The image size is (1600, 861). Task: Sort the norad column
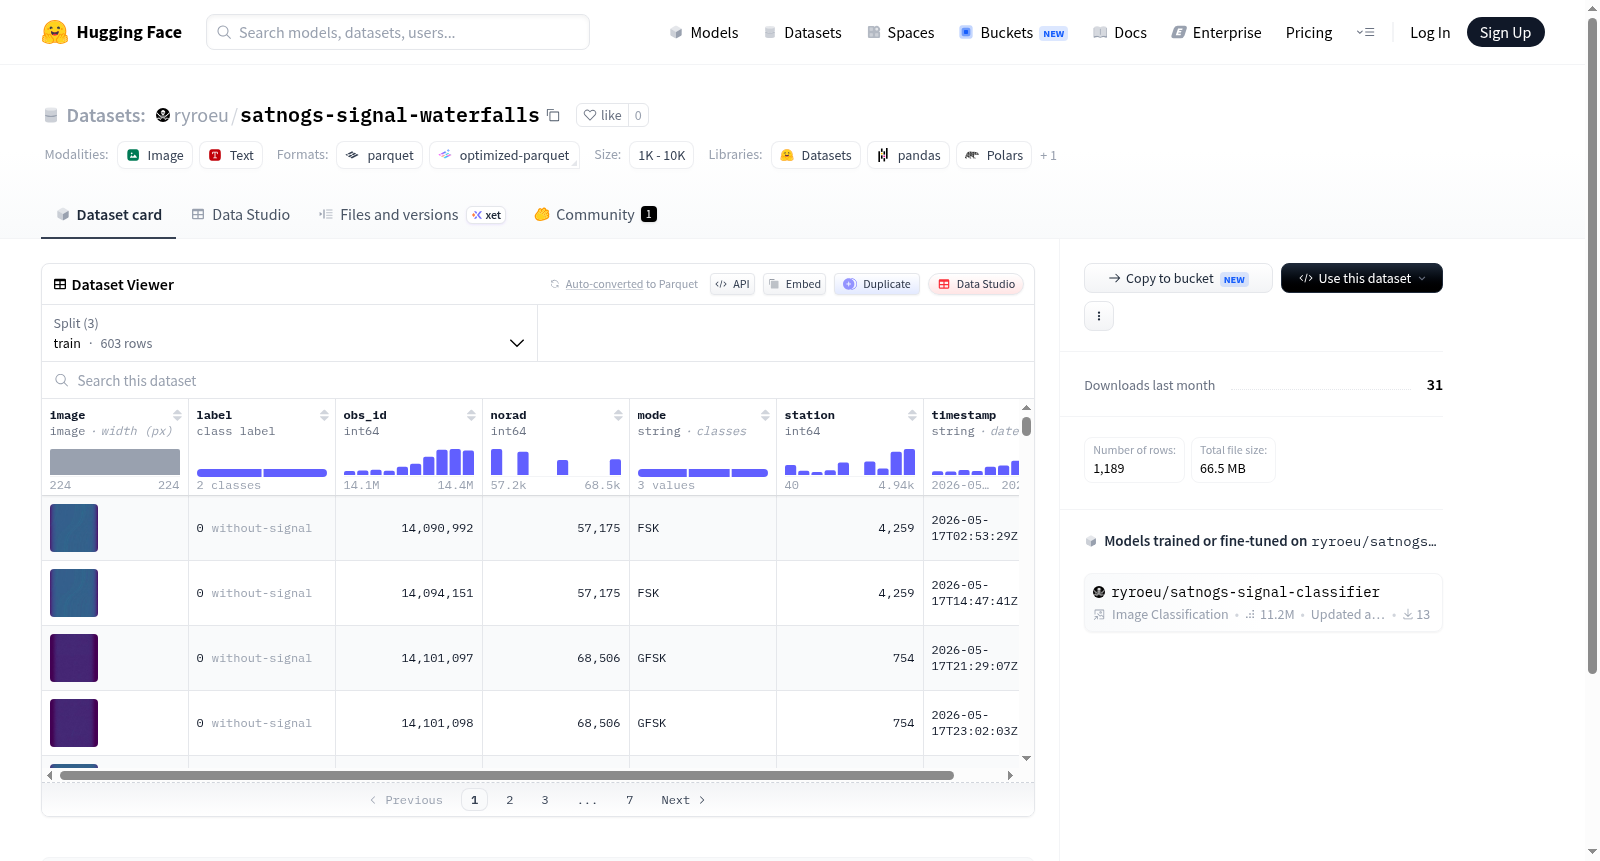click(618, 415)
